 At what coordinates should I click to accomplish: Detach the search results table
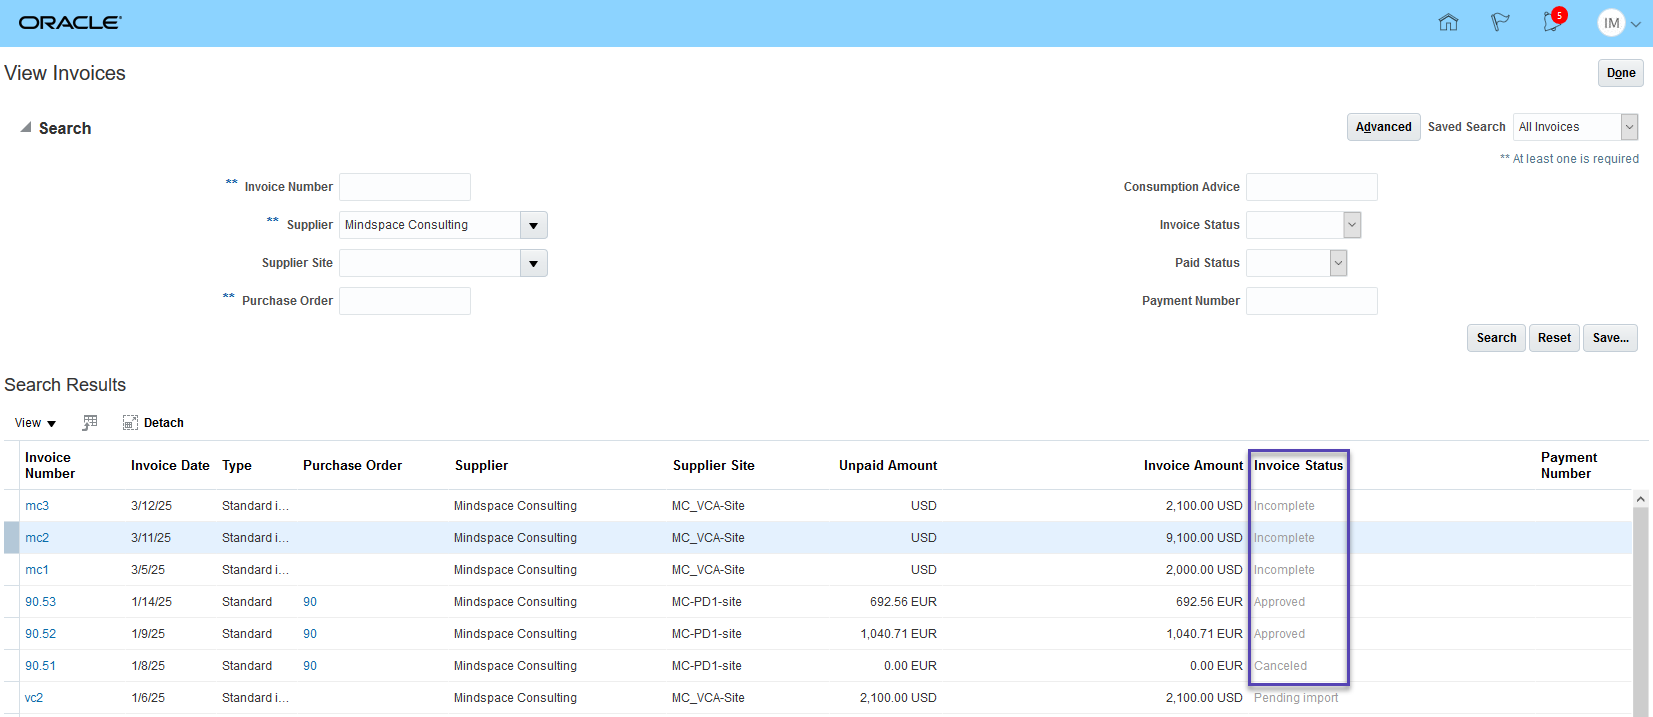[x=153, y=423]
